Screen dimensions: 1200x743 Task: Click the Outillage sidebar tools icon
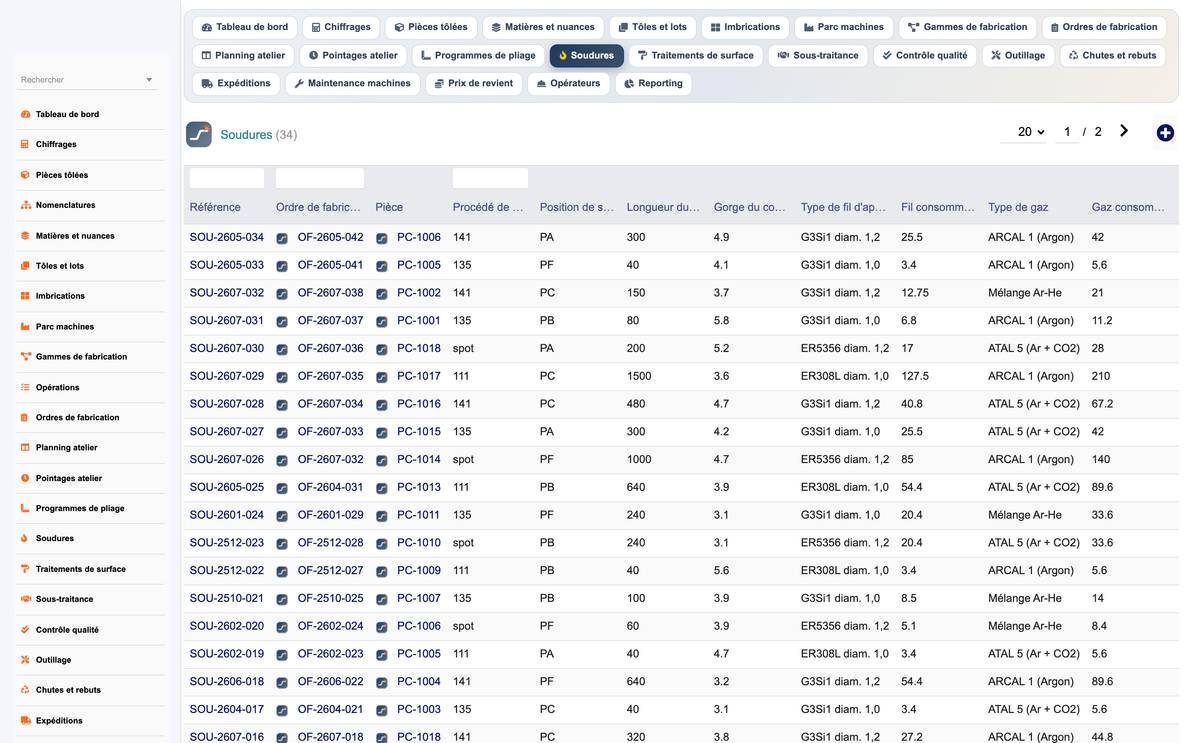pyautogui.click(x=25, y=660)
